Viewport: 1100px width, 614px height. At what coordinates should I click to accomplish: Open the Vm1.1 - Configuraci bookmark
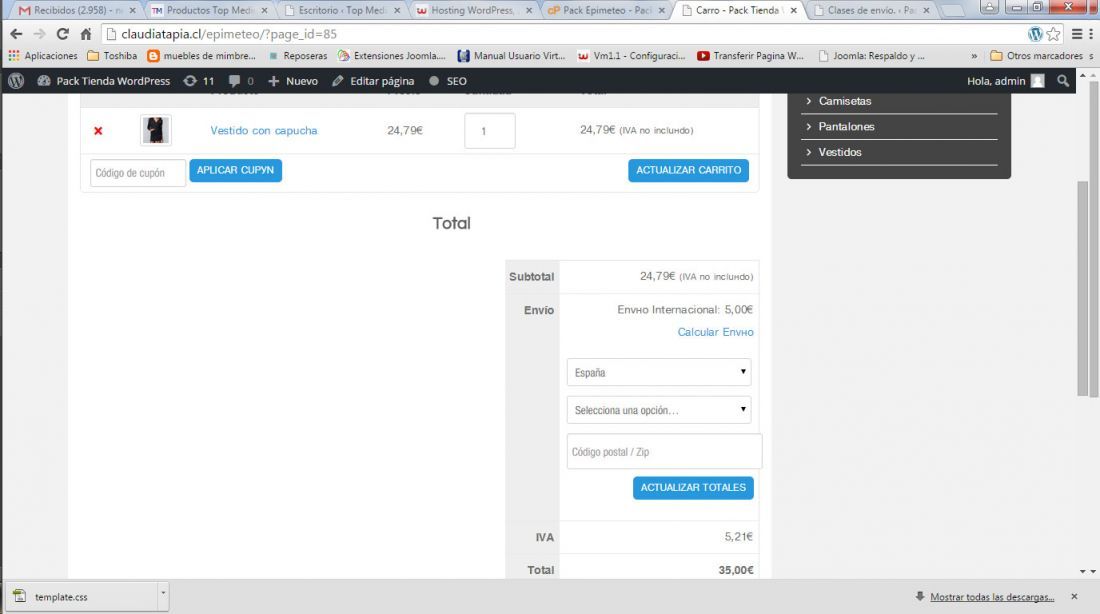click(x=631, y=55)
